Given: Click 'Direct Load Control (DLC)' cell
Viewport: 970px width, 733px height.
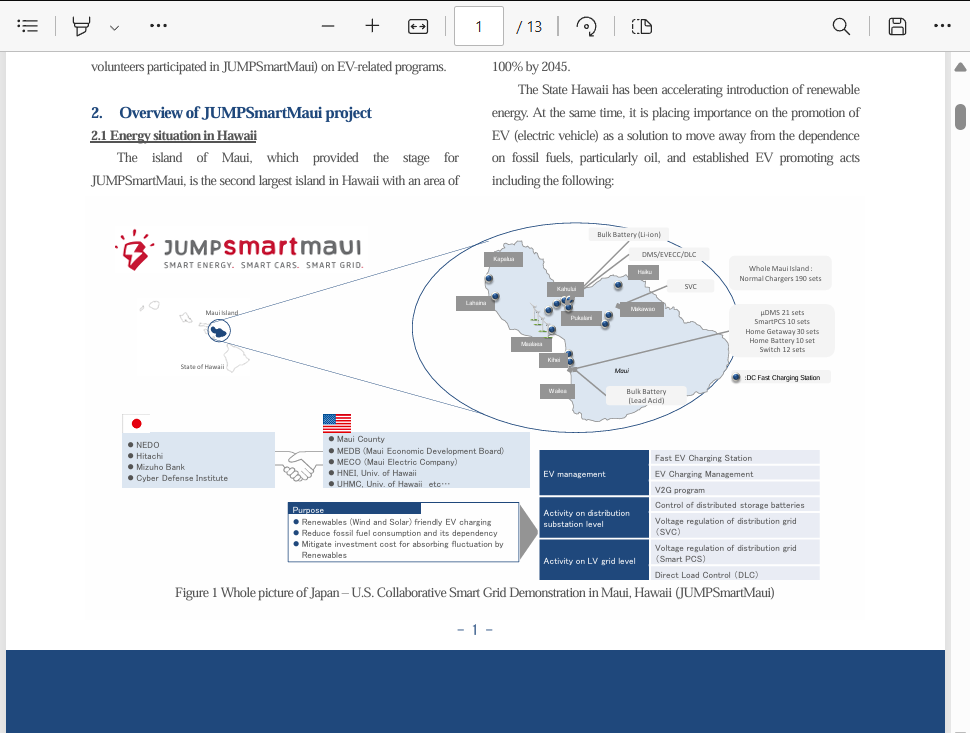Looking at the screenshot, I should click(x=734, y=575).
